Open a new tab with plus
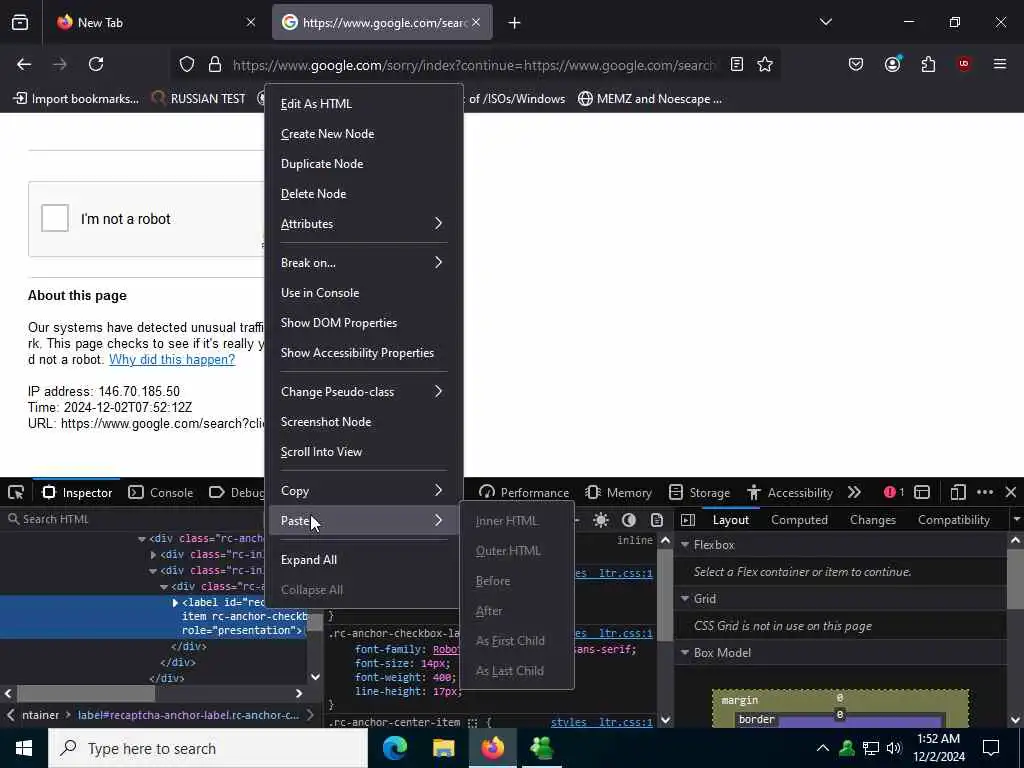 click(x=515, y=23)
